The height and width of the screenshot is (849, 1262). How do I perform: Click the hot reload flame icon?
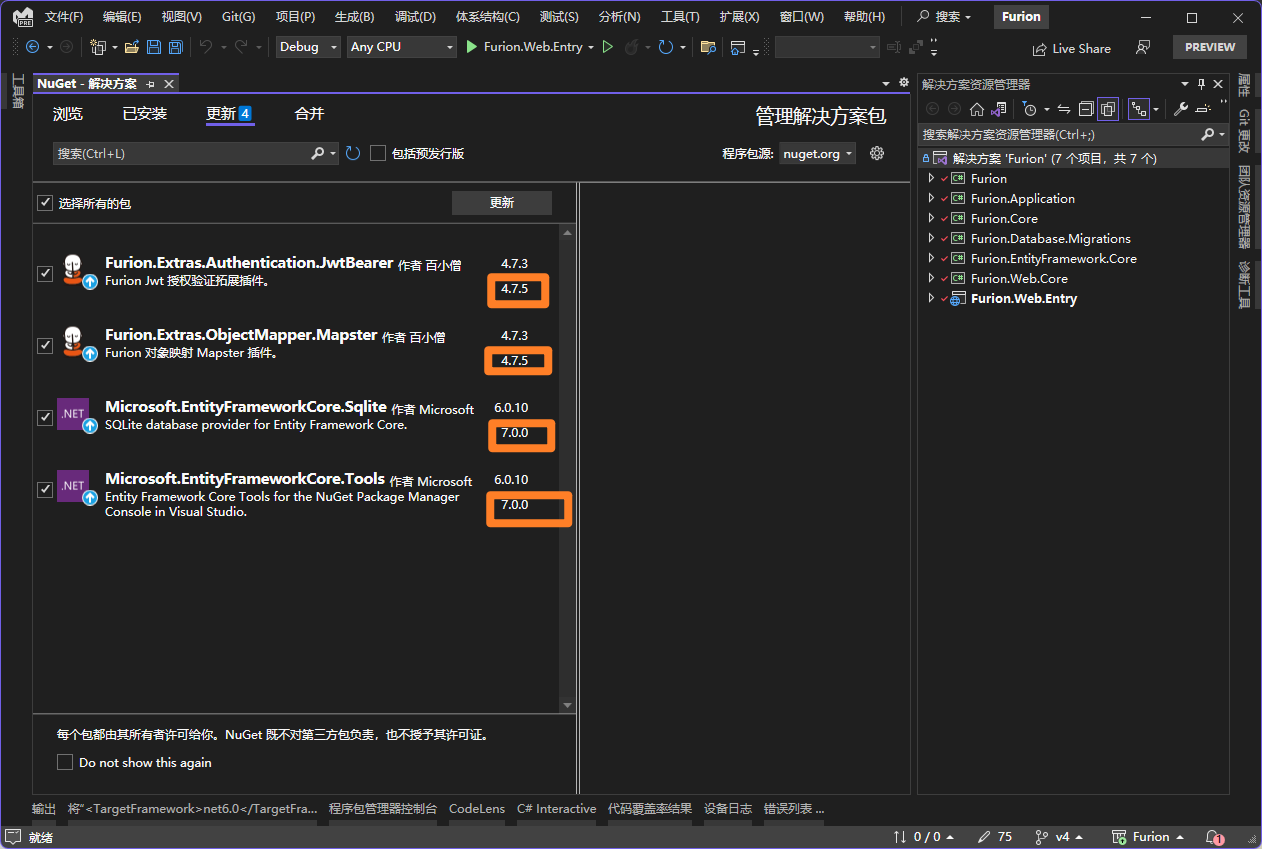pos(631,47)
